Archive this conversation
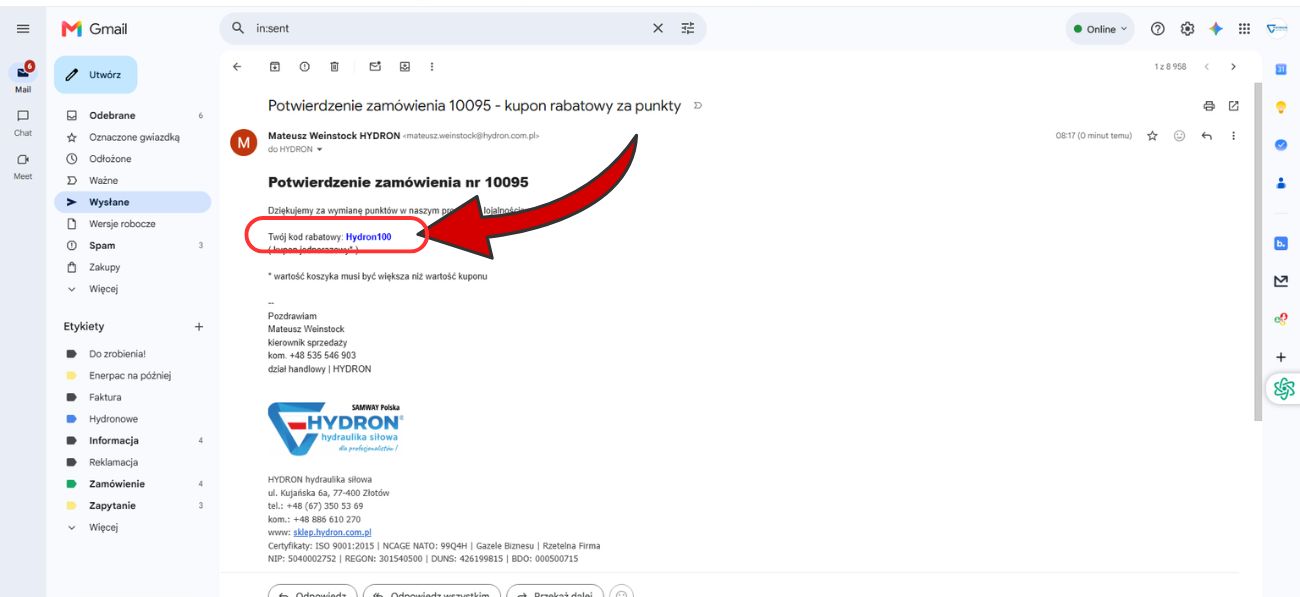The height and width of the screenshot is (597, 1300). [x=275, y=67]
